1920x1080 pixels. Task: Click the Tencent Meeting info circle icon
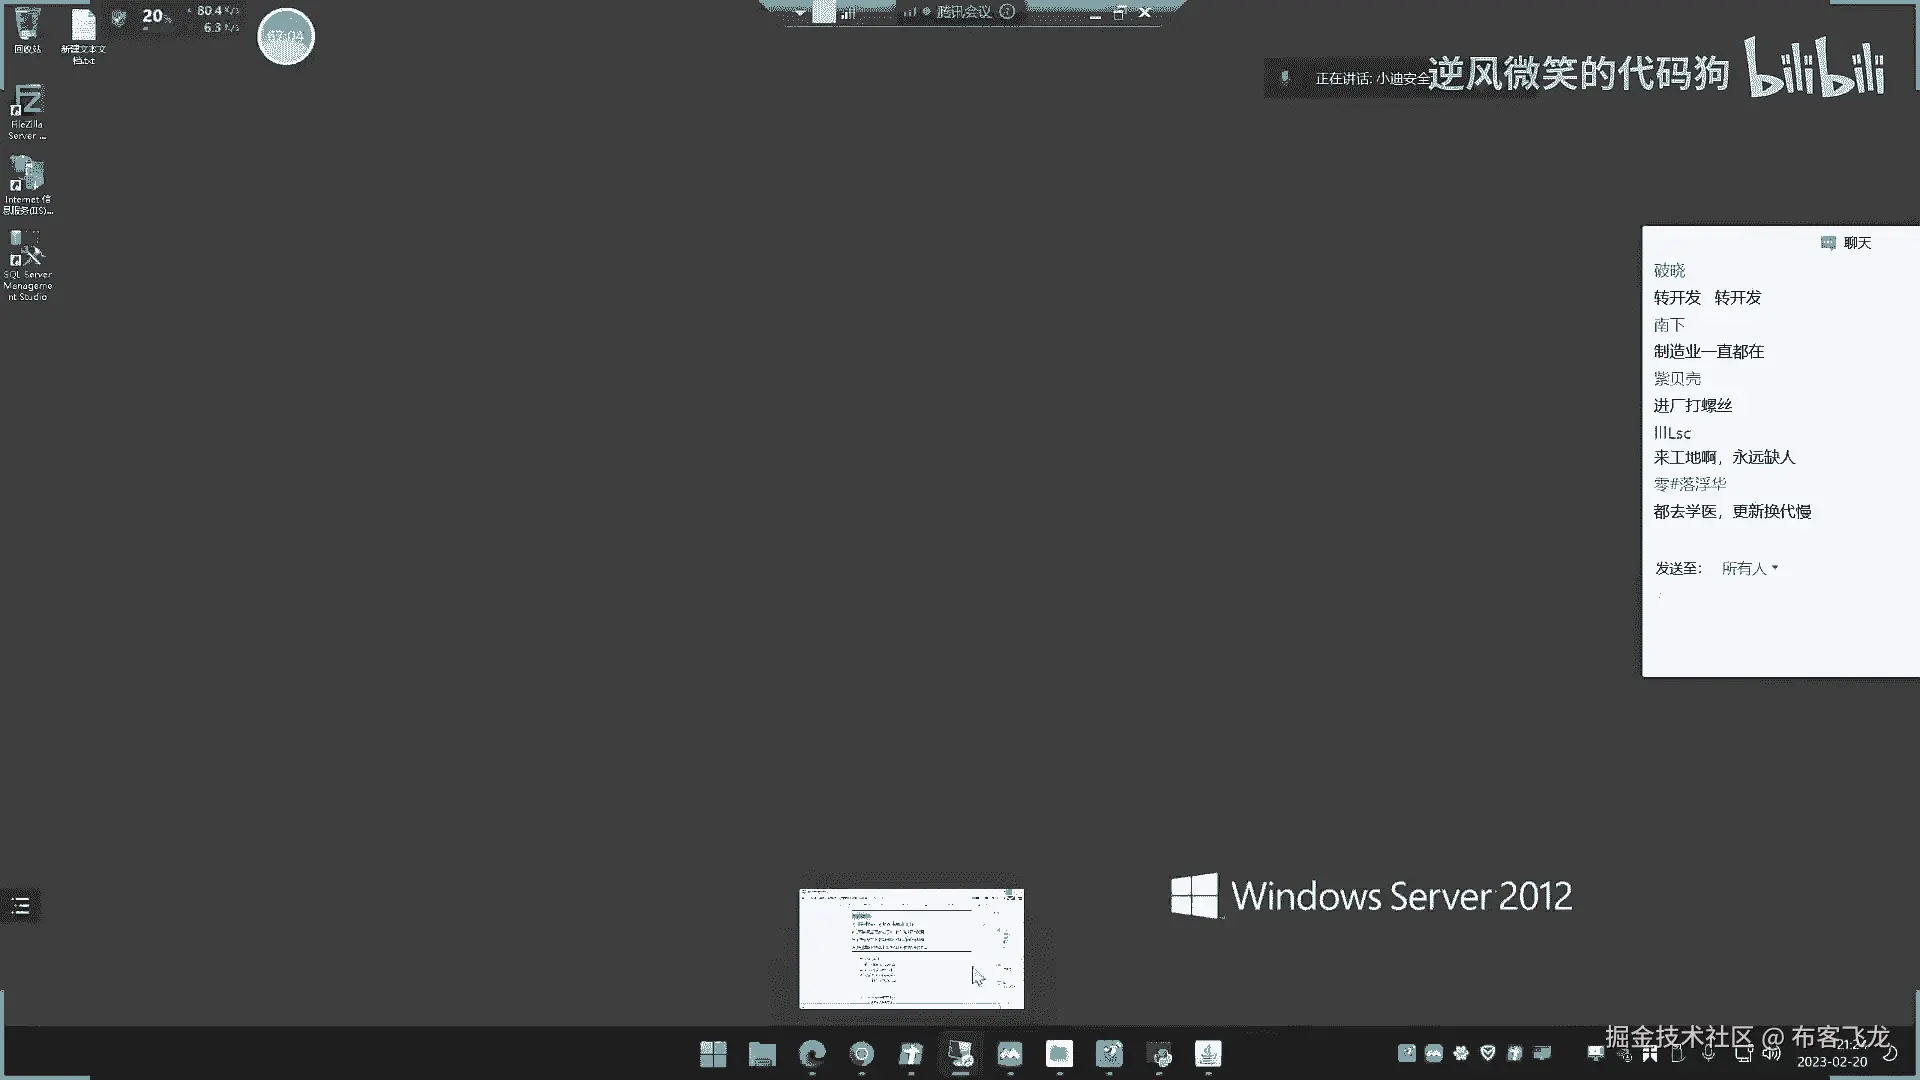pos(1007,12)
